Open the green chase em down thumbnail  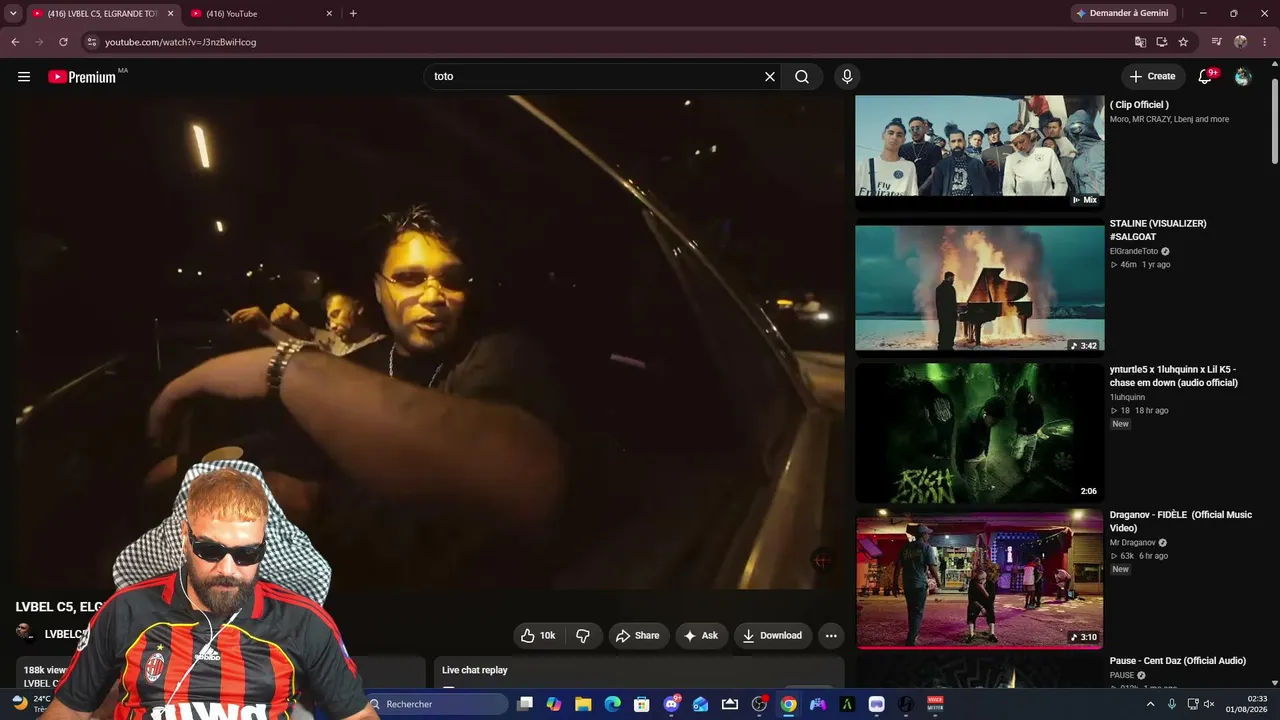980,432
